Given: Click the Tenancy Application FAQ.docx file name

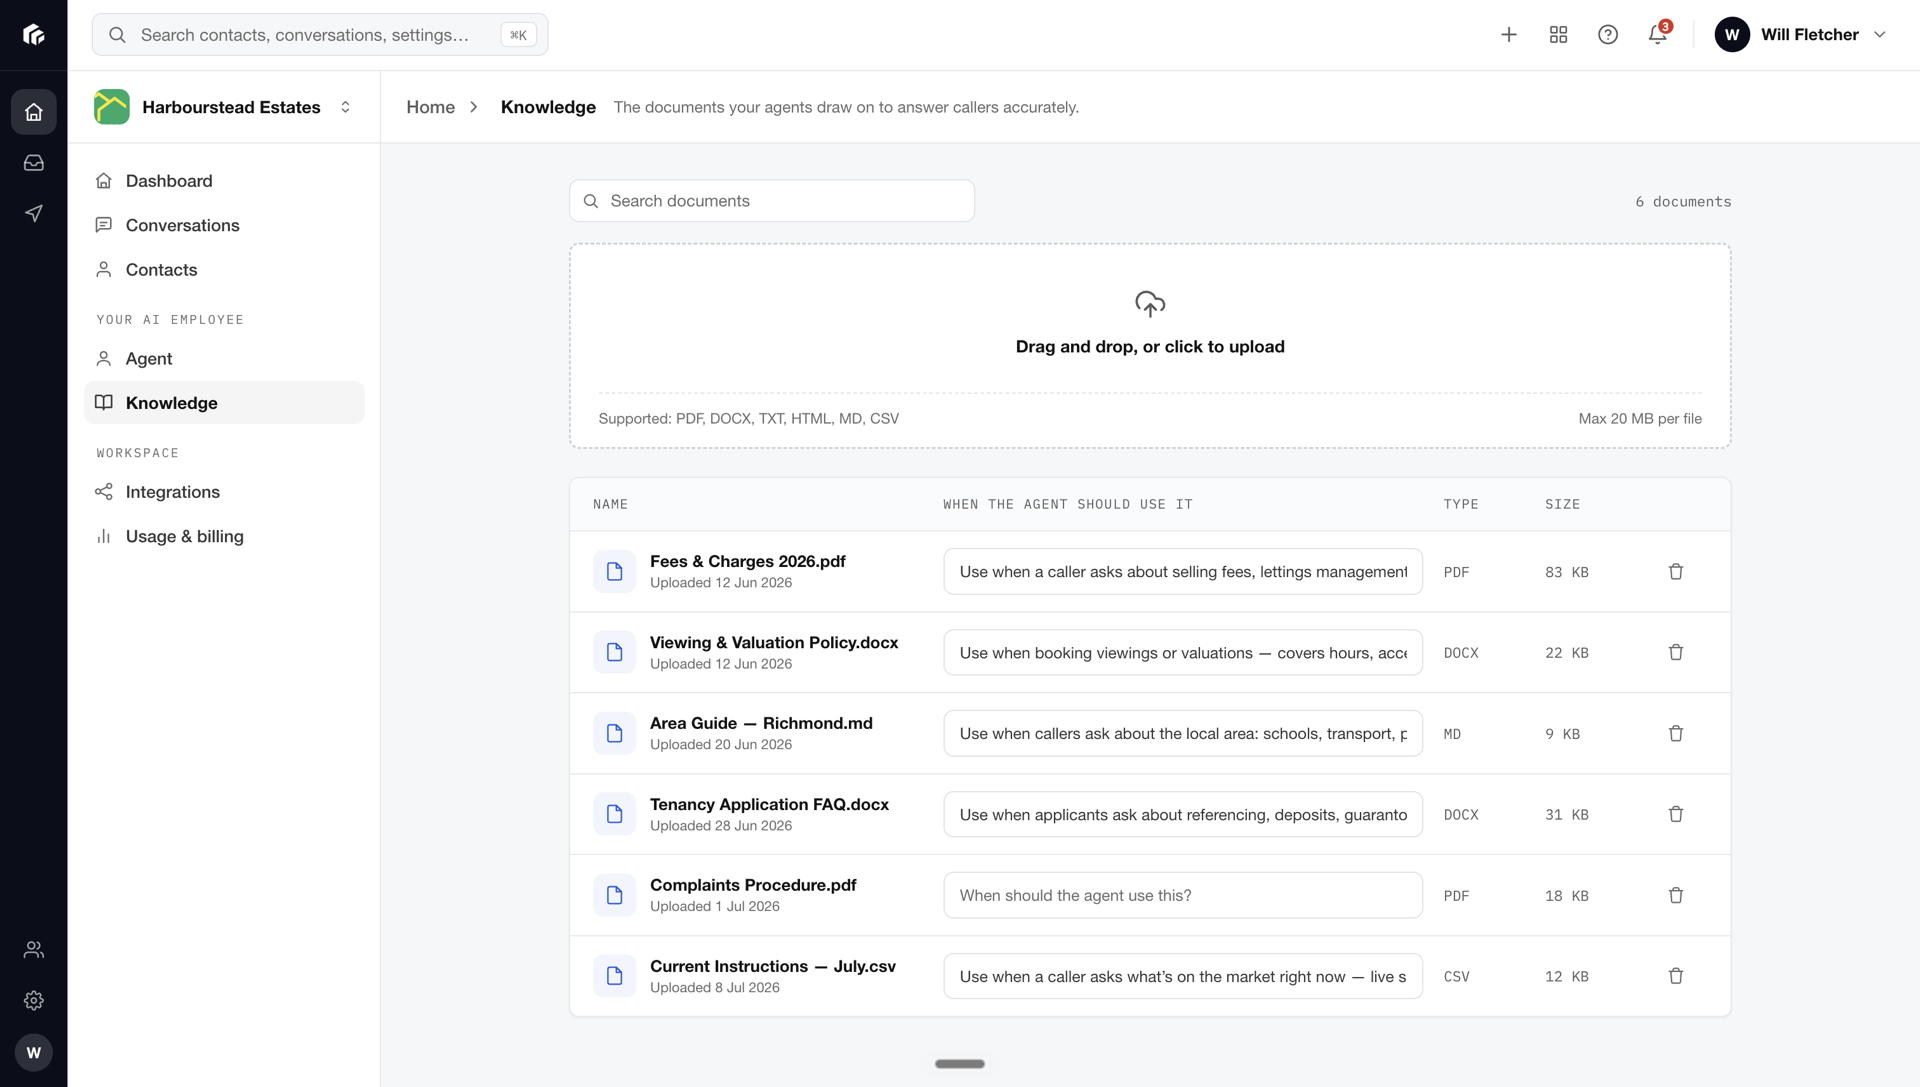Looking at the screenshot, I should point(769,805).
